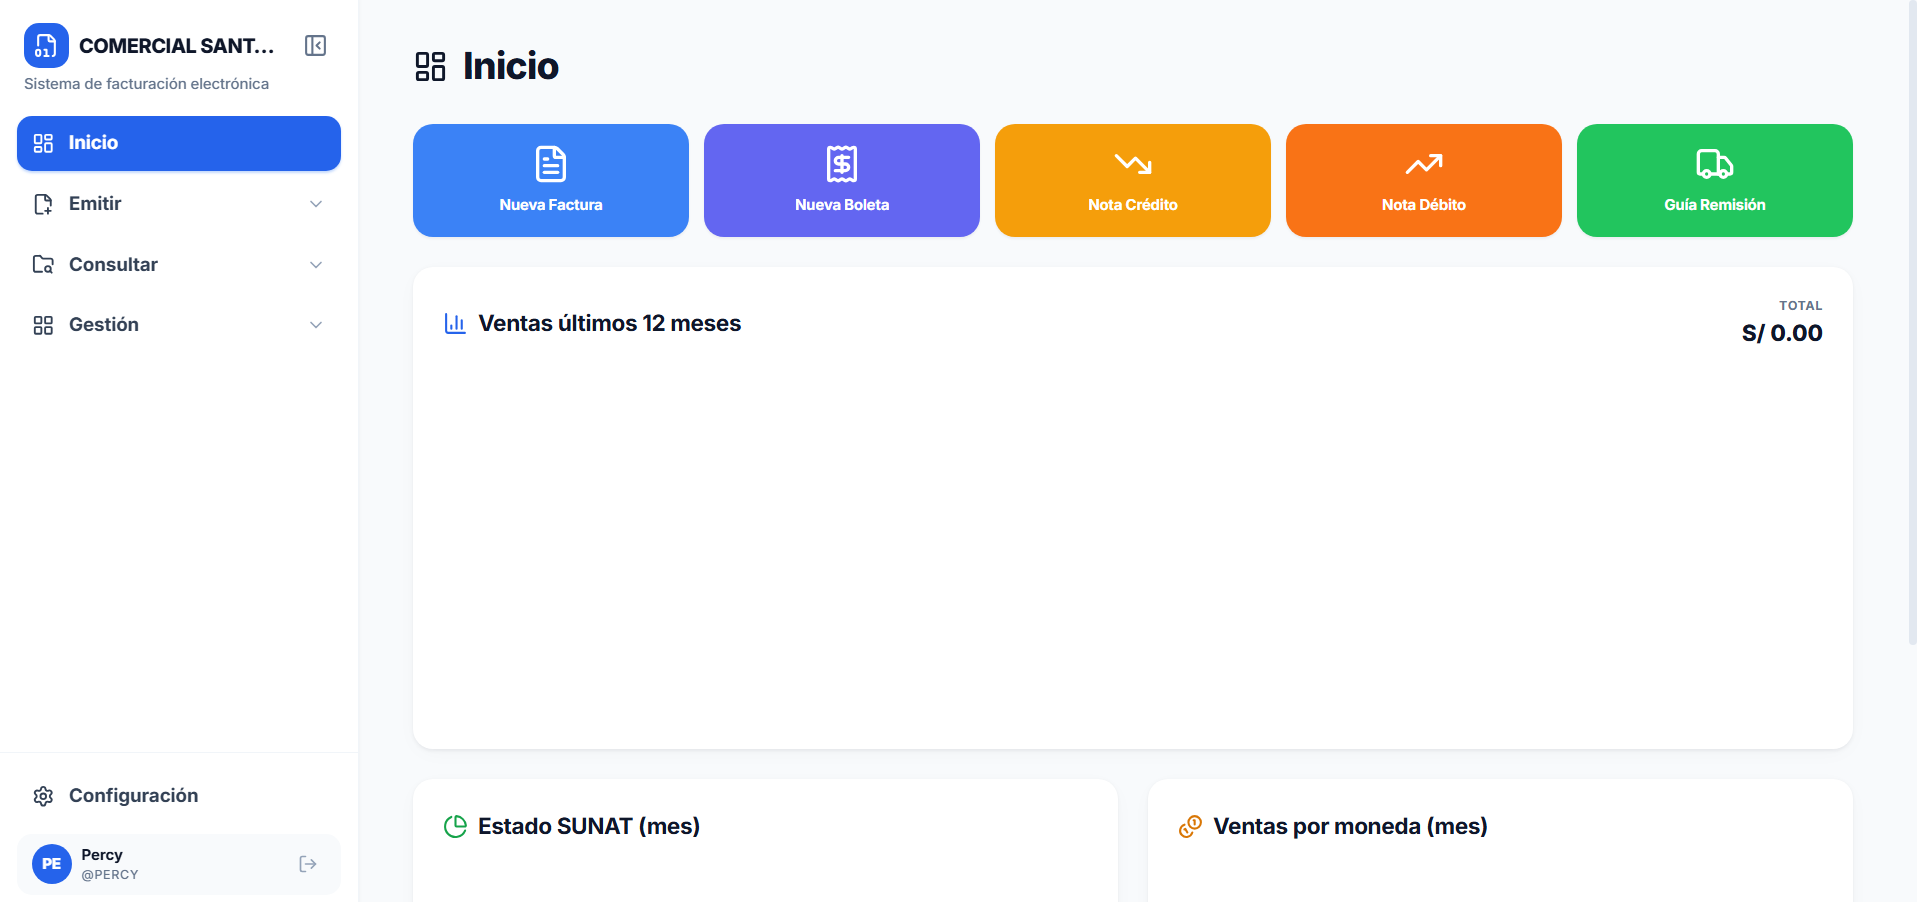The height and width of the screenshot is (902, 1917).
Task: Click the Consultar folder search icon
Action: click(43, 265)
